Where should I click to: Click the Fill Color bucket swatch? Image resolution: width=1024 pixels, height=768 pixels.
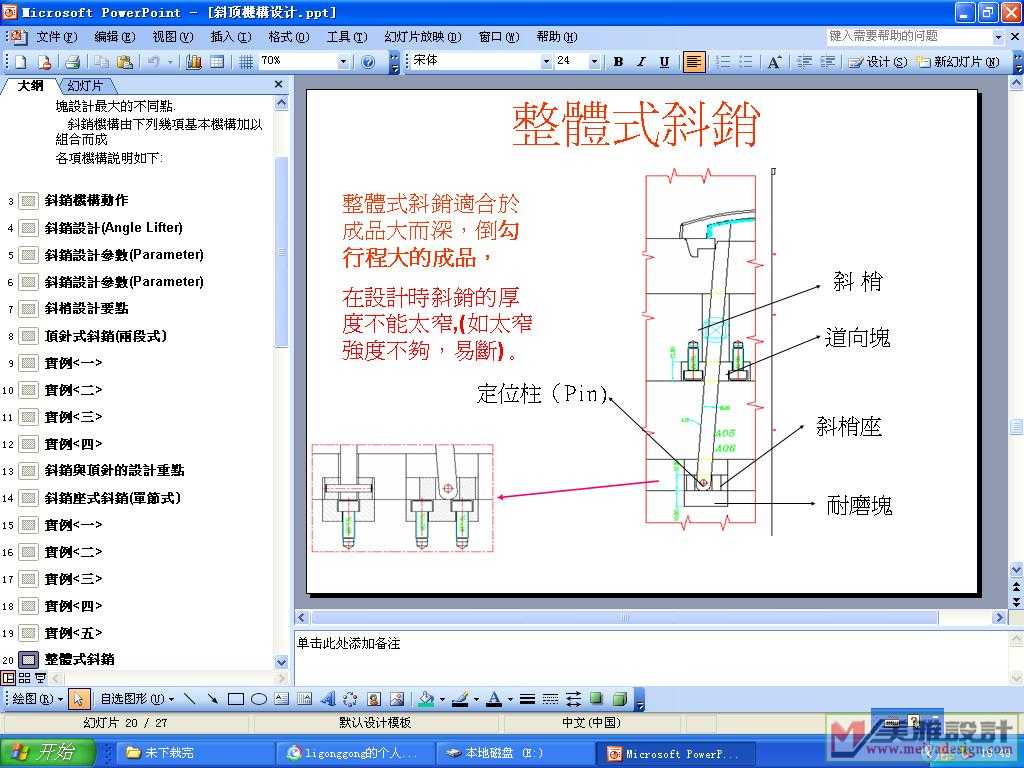click(x=426, y=699)
